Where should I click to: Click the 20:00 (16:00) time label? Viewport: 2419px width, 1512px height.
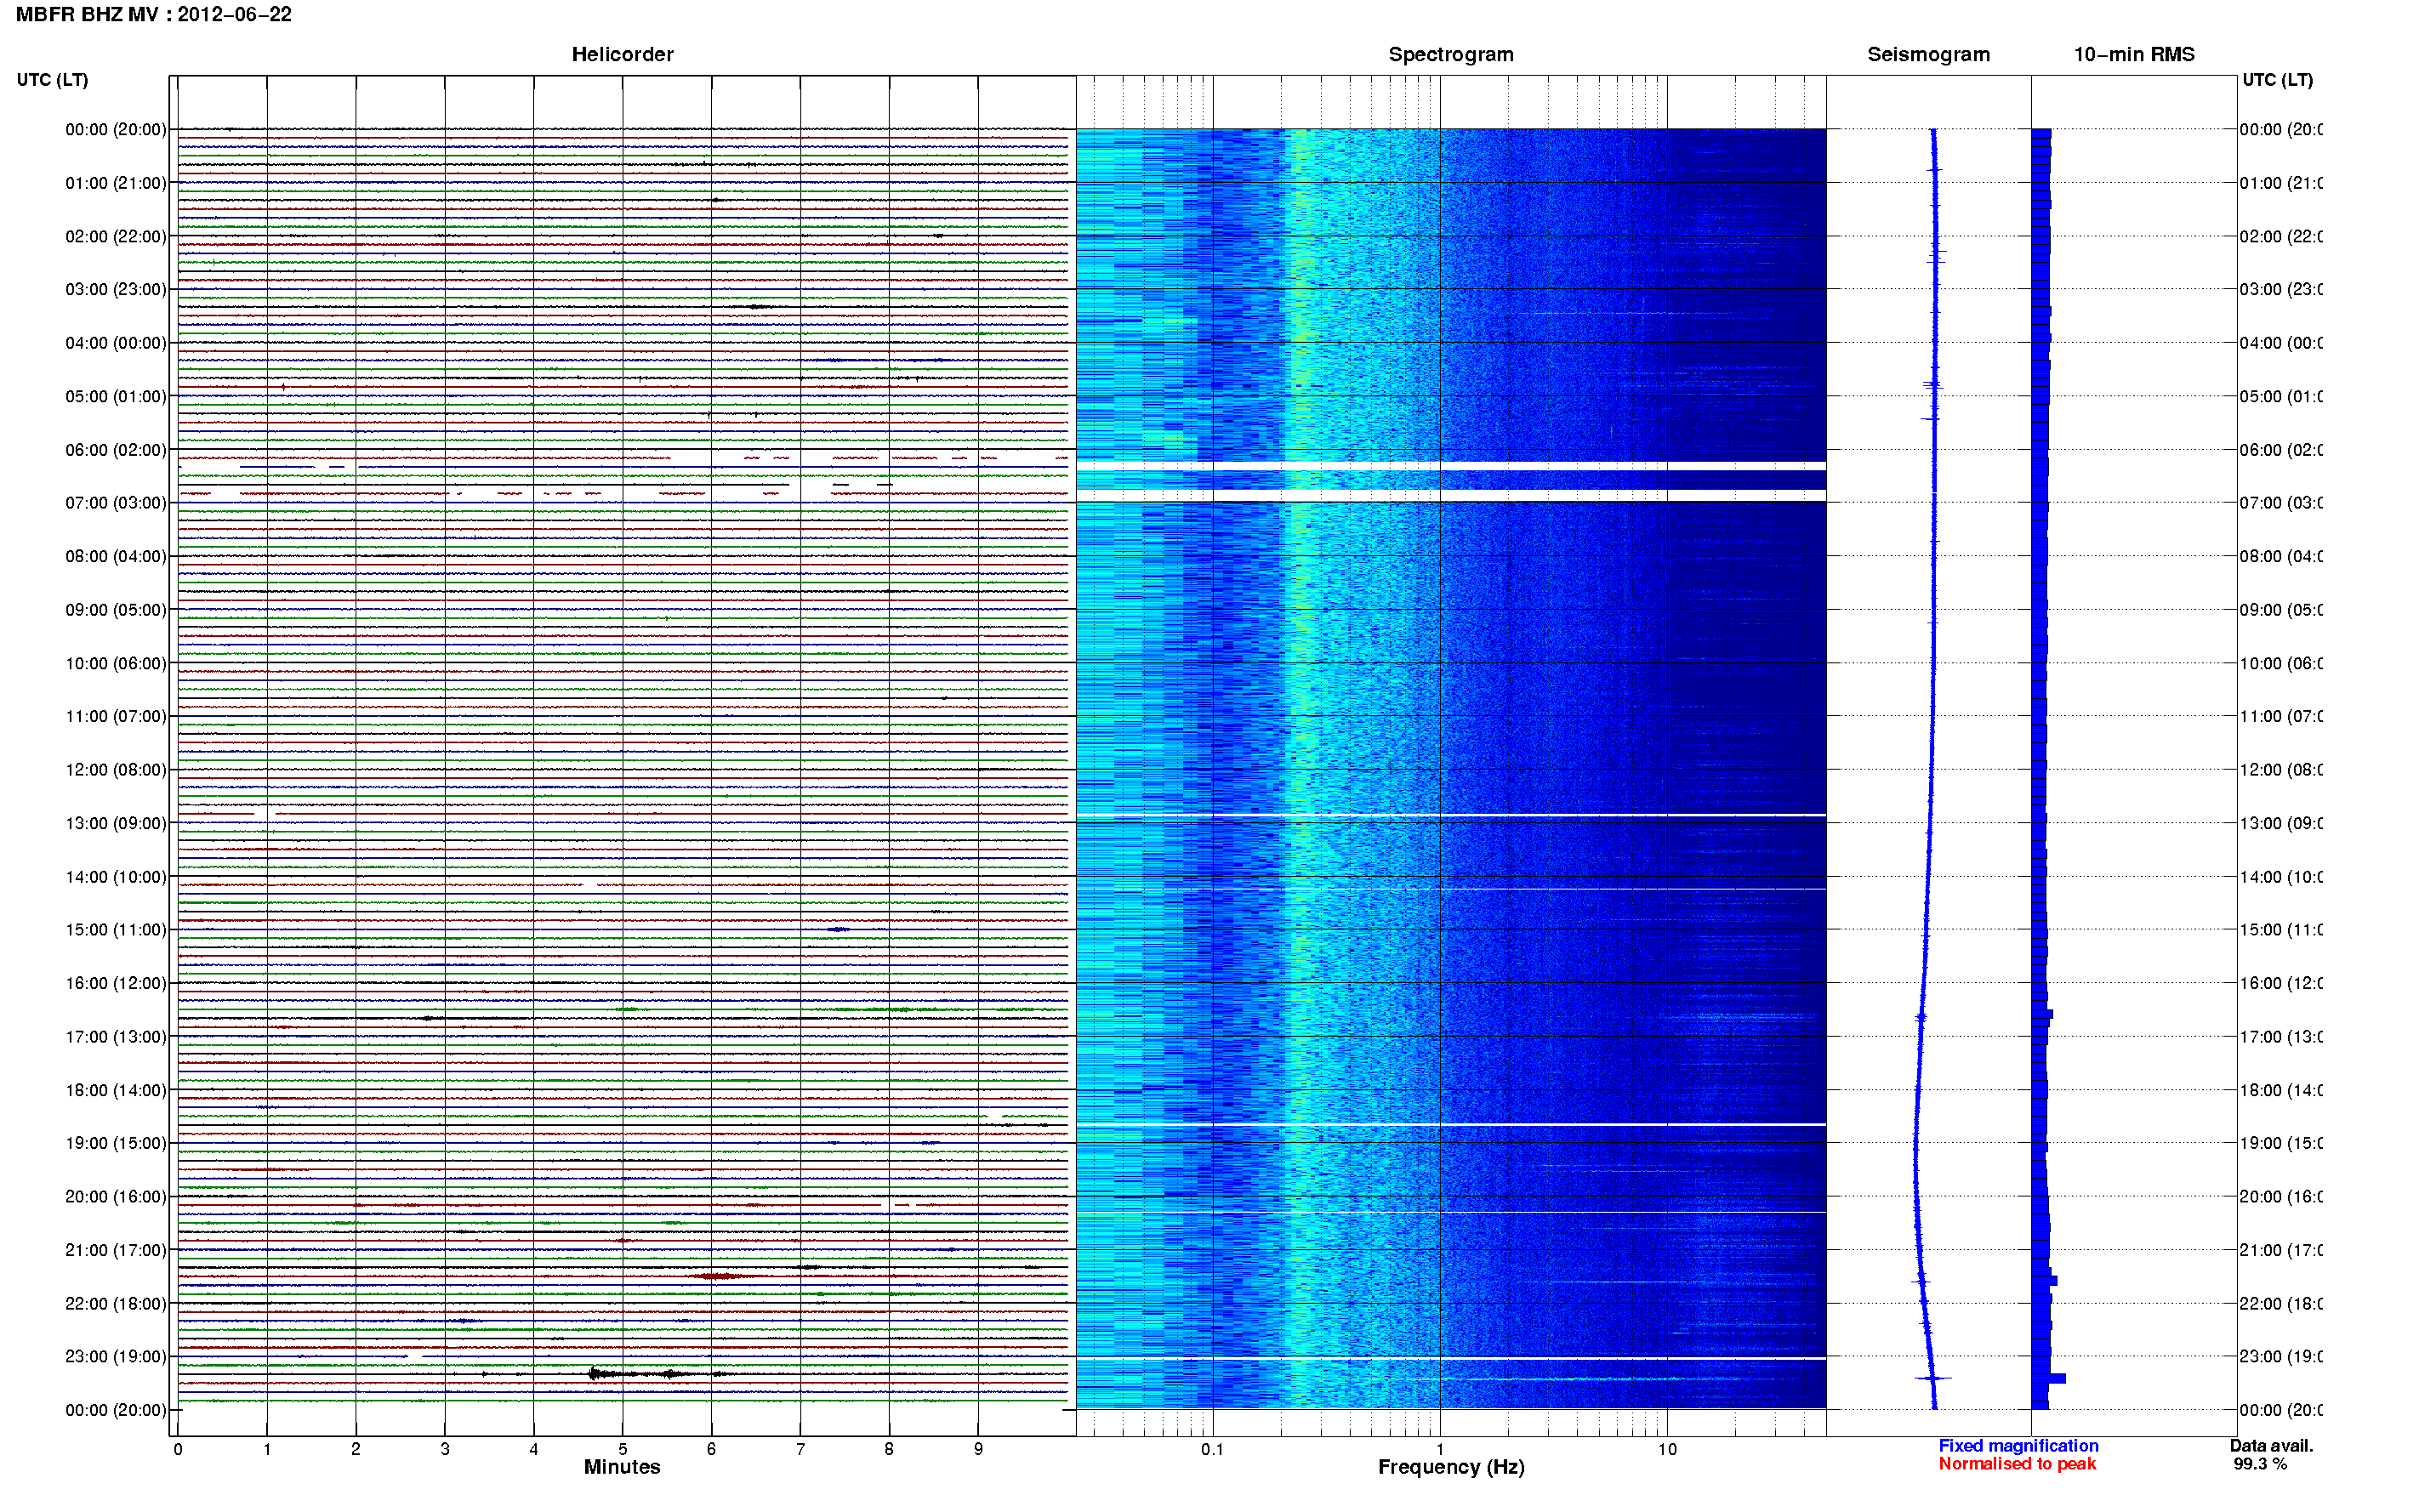click(116, 1196)
